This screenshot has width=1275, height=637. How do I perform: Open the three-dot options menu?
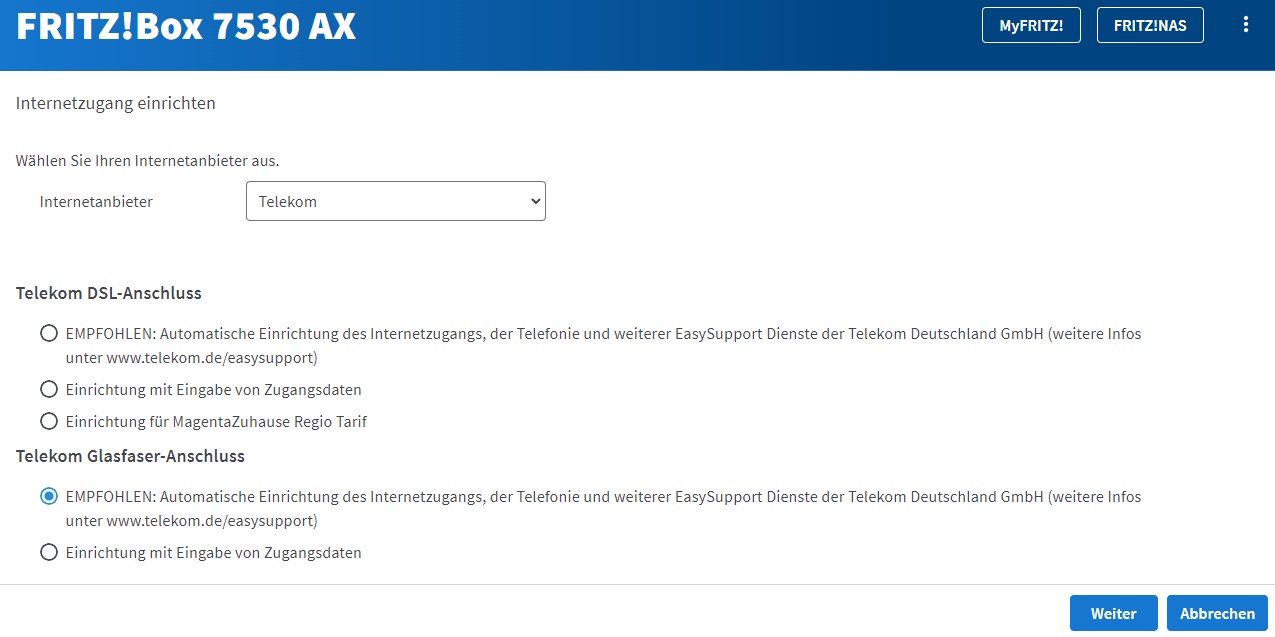1245,25
